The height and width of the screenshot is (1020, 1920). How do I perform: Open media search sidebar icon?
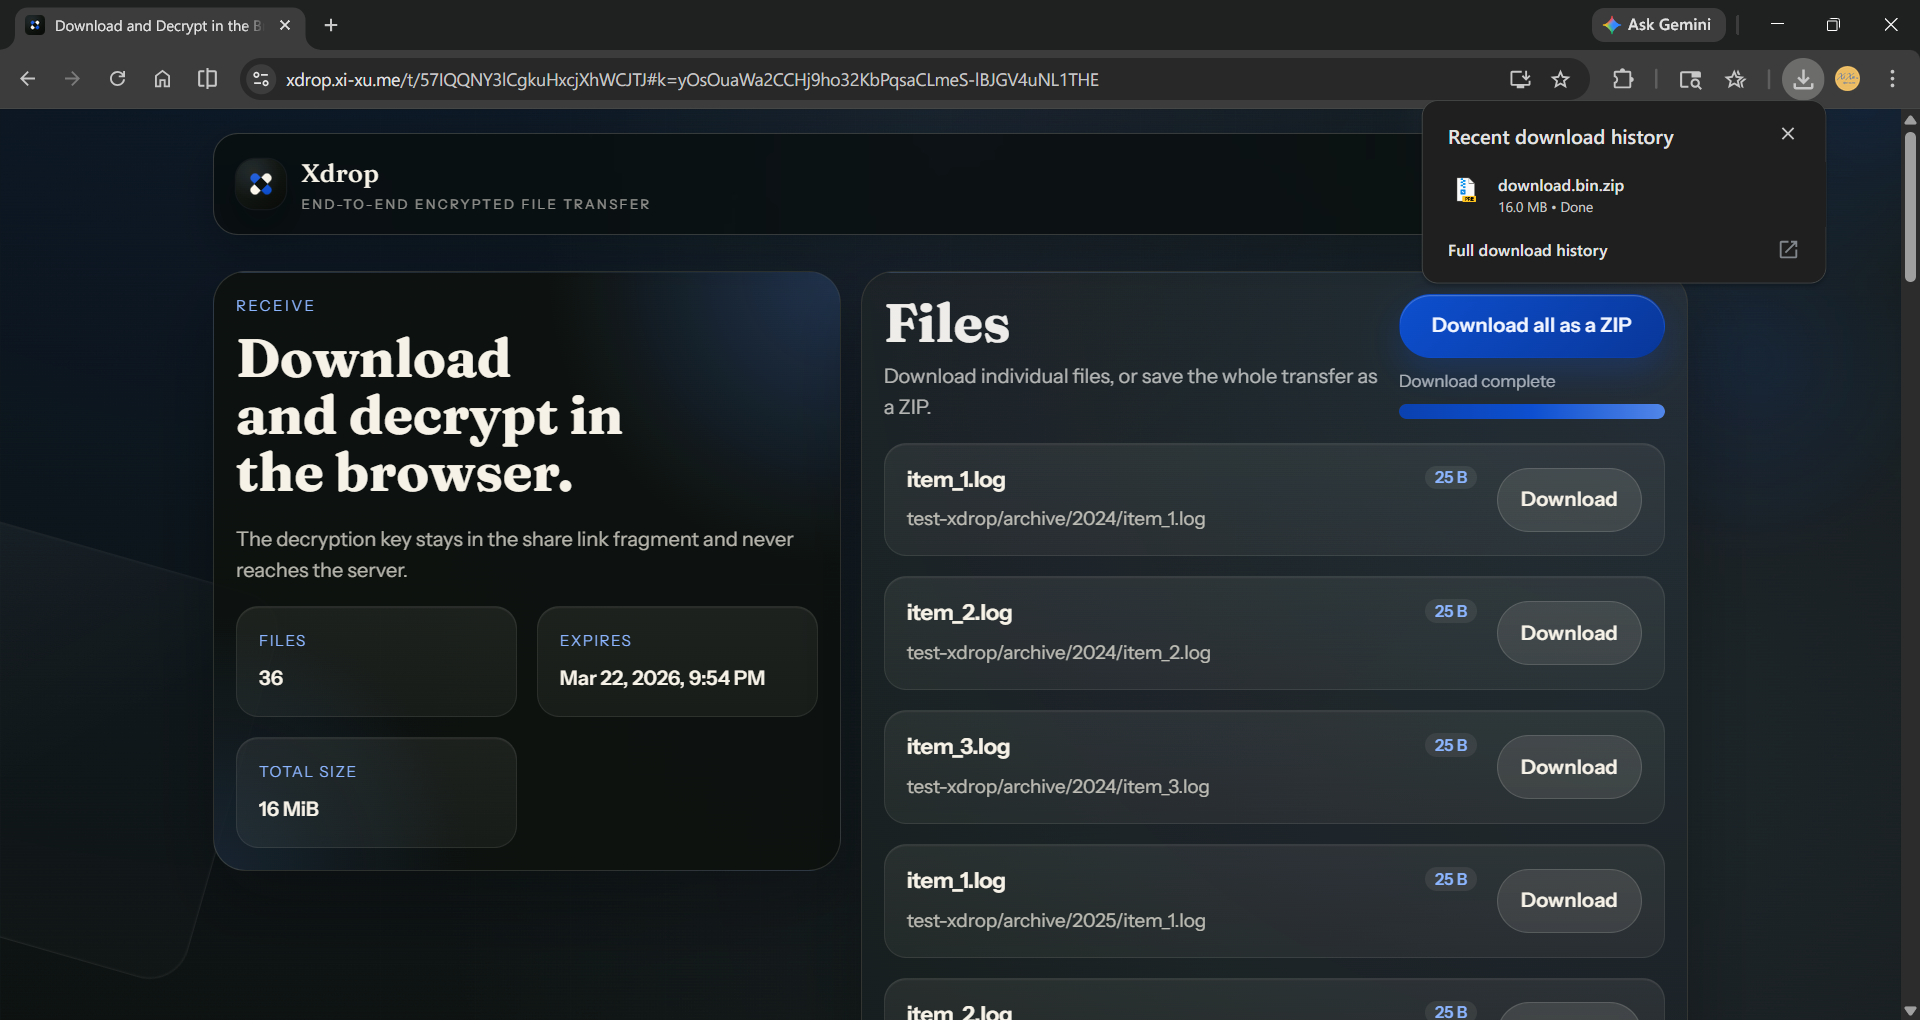[x=1690, y=79]
